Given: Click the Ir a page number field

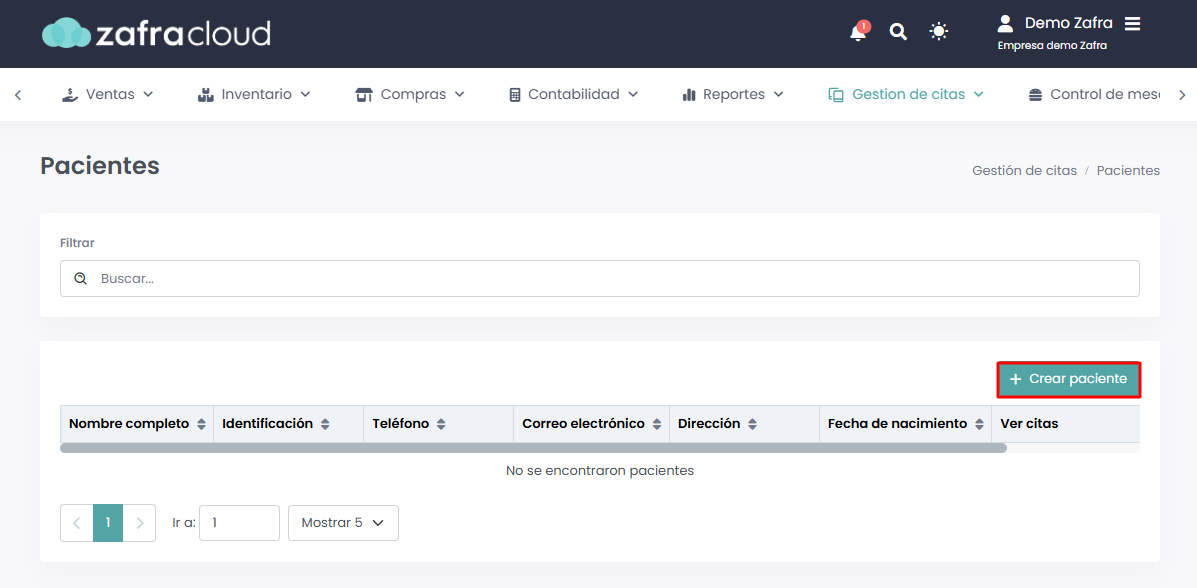Looking at the screenshot, I should 239,523.
